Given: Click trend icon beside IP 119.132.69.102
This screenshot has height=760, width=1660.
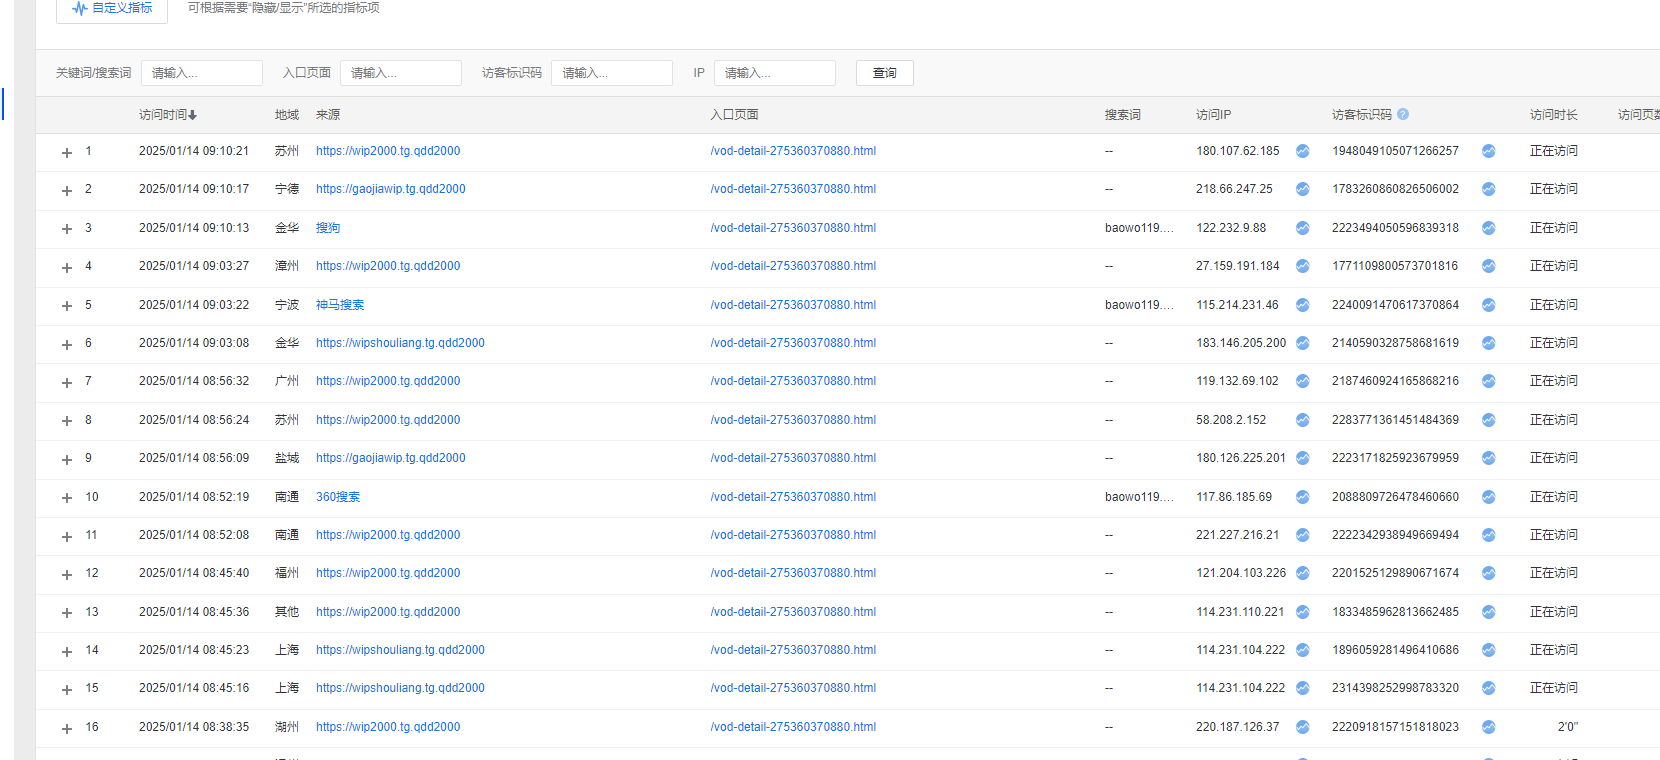Looking at the screenshot, I should (1303, 381).
